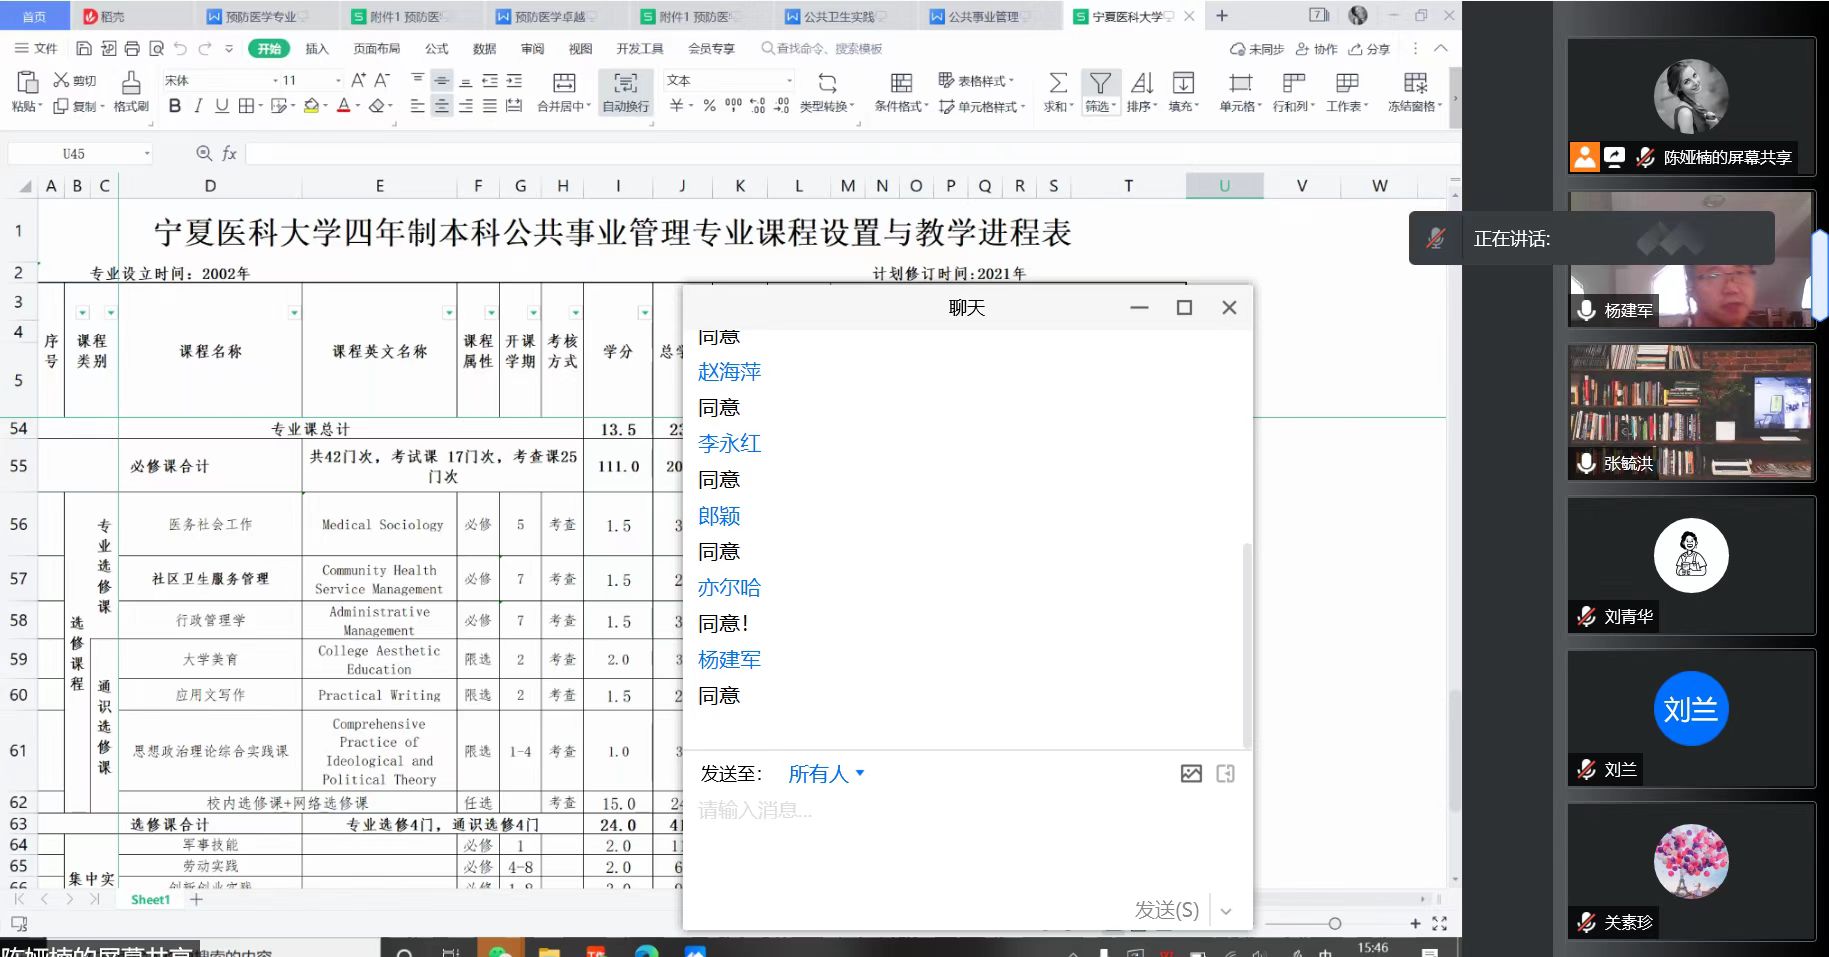Toggle center horizontal alignment button
The image size is (1829, 957).
tap(441, 106)
